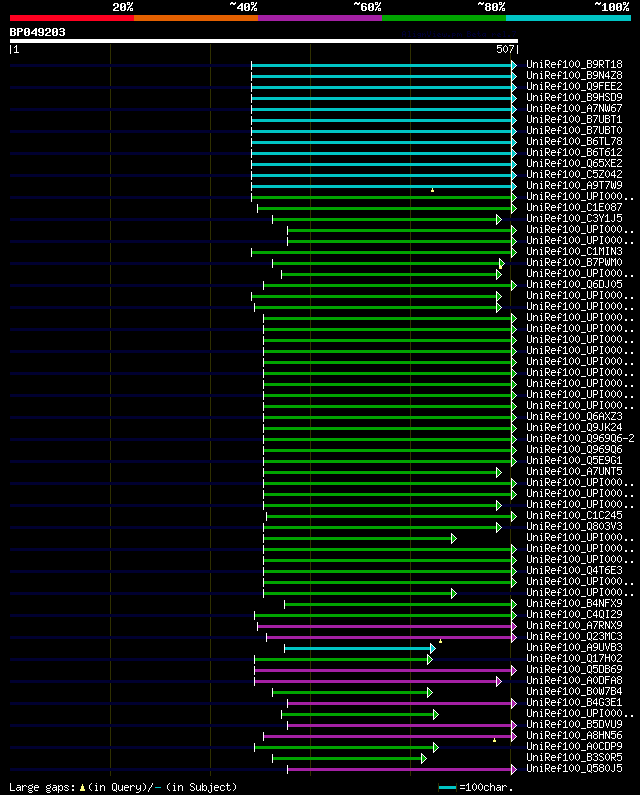Select the UniRef100_B7PWM0 label
This screenshot has height=795, width=640.
[574, 263]
